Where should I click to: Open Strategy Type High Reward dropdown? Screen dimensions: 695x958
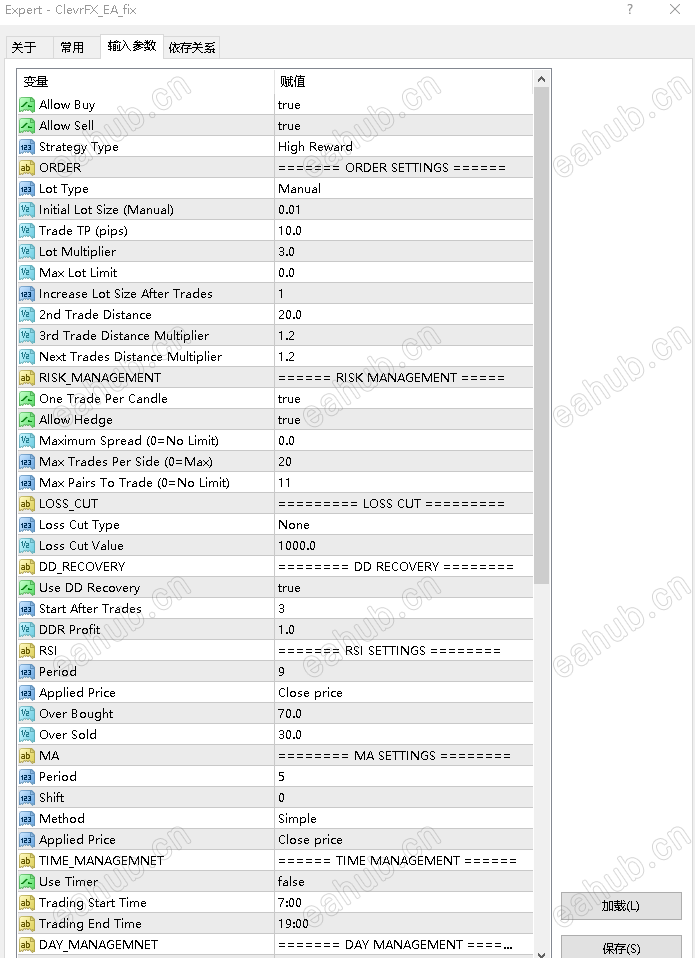[404, 147]
